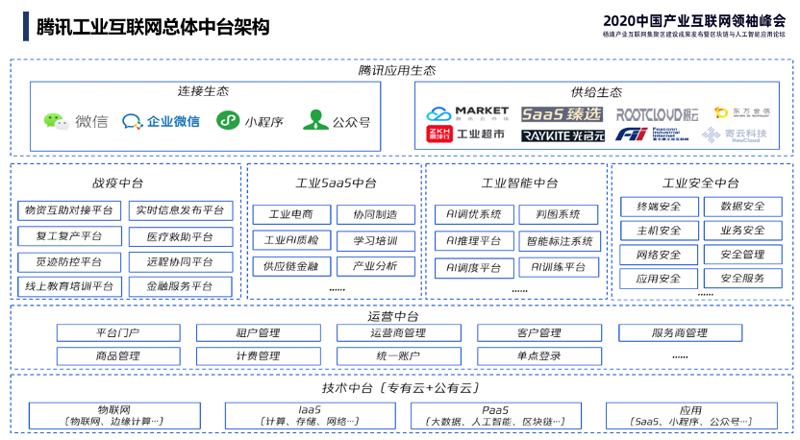Click the 寄云科技 logo

(734, 135)
